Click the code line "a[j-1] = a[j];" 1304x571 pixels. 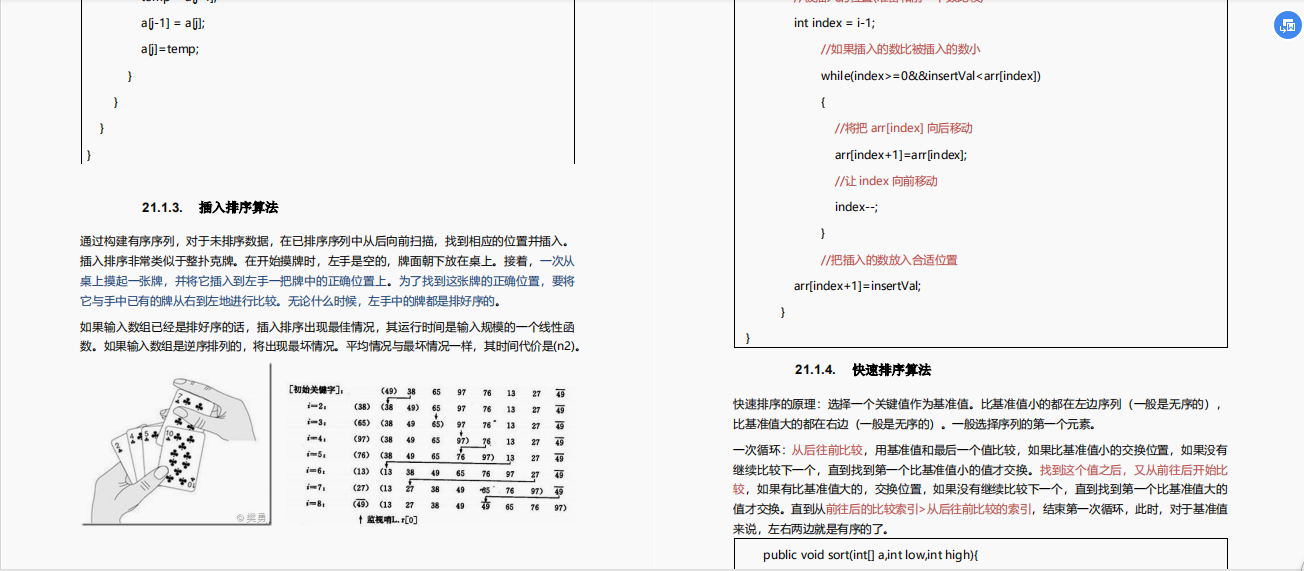(174, 22)
